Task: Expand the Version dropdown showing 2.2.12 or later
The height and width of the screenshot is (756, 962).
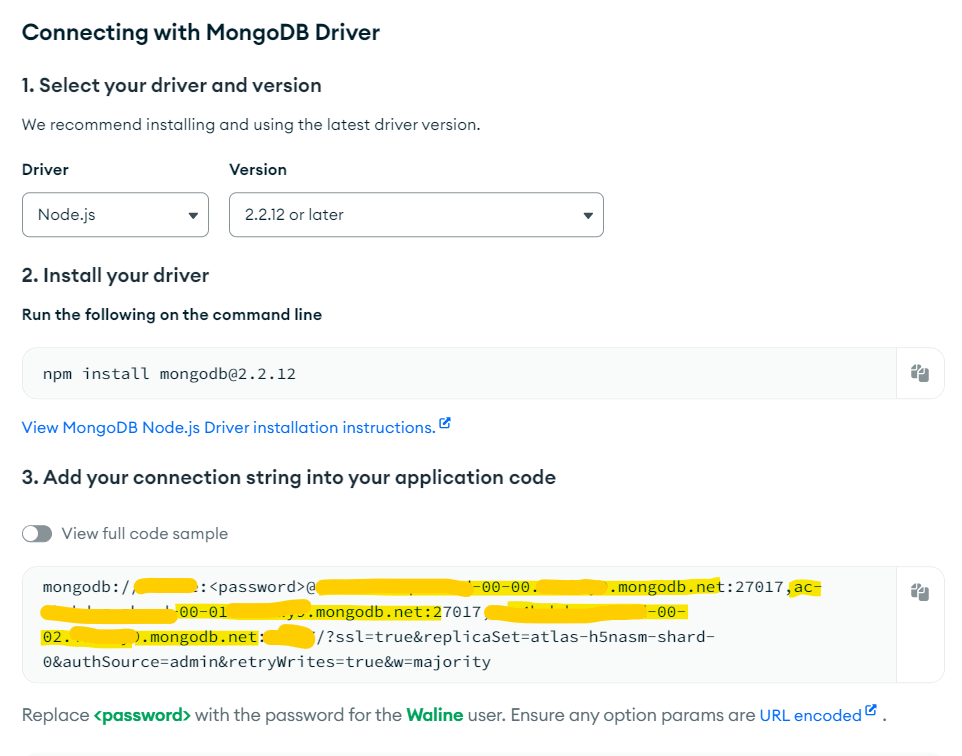Action: pyautogui.click(x=416, y=215)
